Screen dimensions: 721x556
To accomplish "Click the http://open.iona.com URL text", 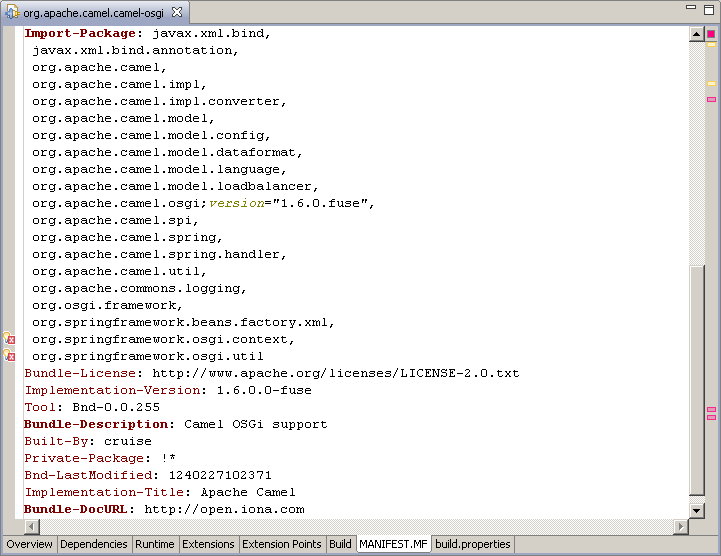I will coord(224,510).
